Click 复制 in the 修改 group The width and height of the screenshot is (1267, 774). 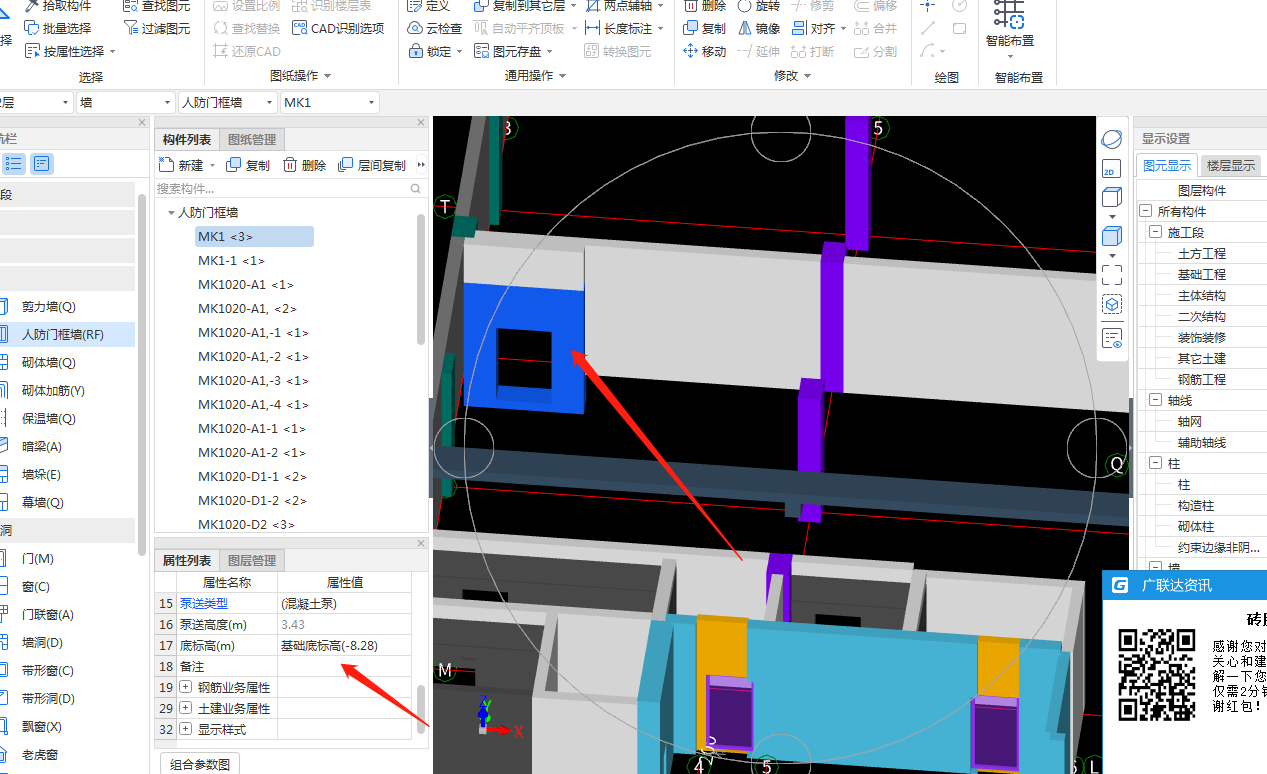(x=704, y=28)
